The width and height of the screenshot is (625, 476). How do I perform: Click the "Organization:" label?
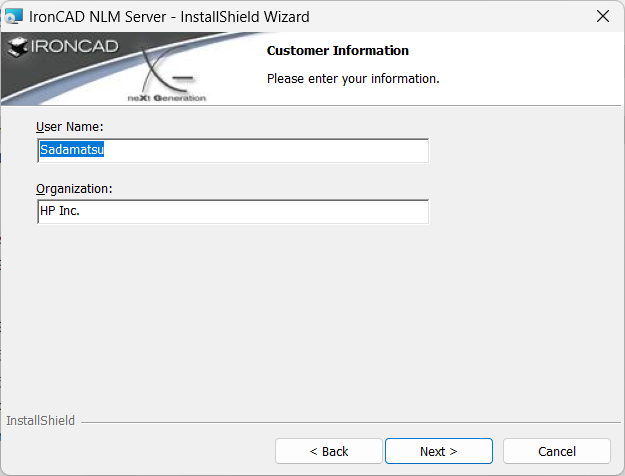[x=74, y=189]
